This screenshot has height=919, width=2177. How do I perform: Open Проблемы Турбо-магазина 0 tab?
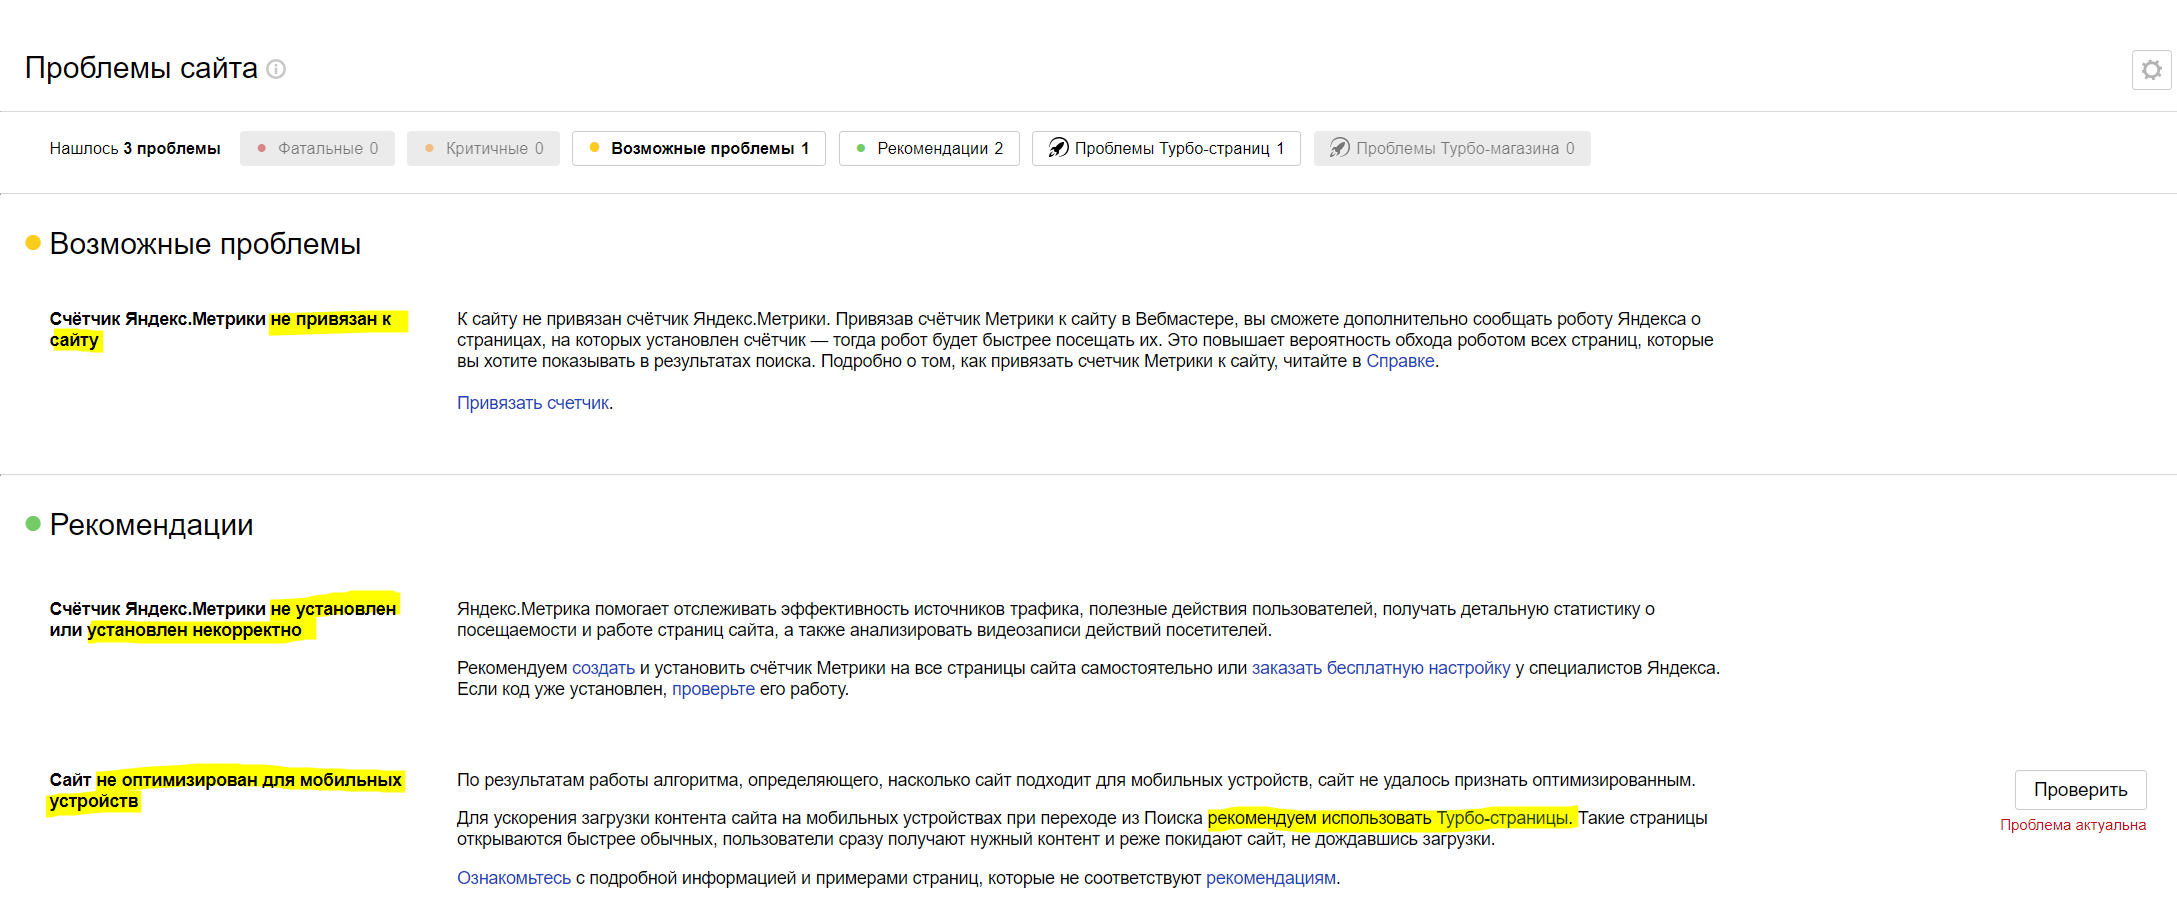(1452, 148)
